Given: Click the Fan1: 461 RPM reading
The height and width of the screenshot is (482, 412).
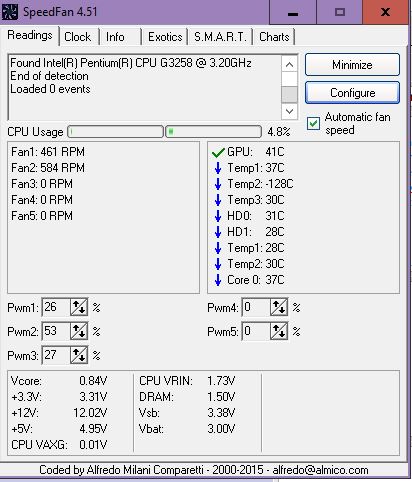Looking at the screenshot, I should pyautogui.click(x=48, y=152).
